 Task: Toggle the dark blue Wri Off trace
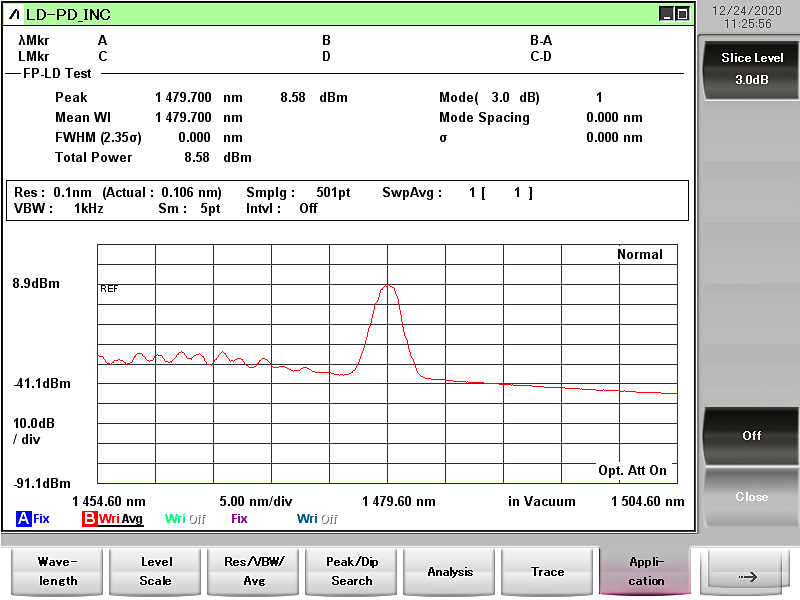pos(317,519)
